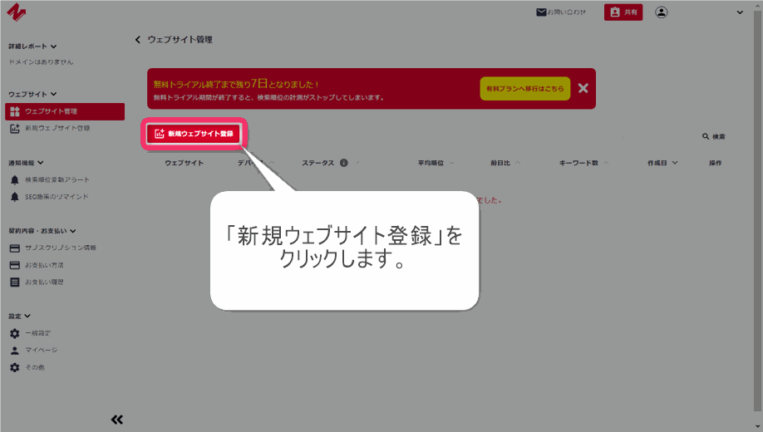Open その他 gear item
763x432 pixels.
coord(27,367)
